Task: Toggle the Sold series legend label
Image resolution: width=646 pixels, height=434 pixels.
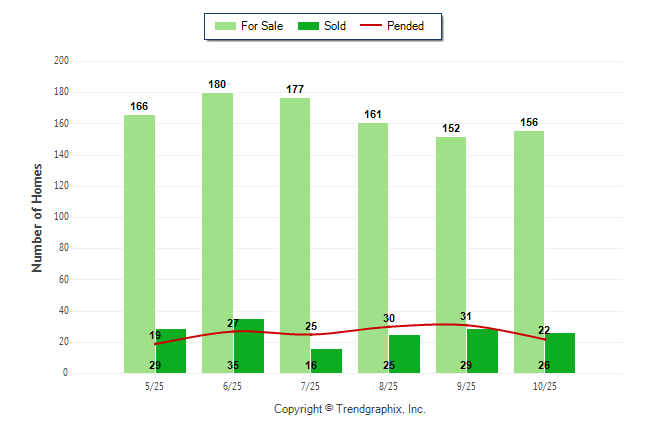Action: [x=335, y=26]
